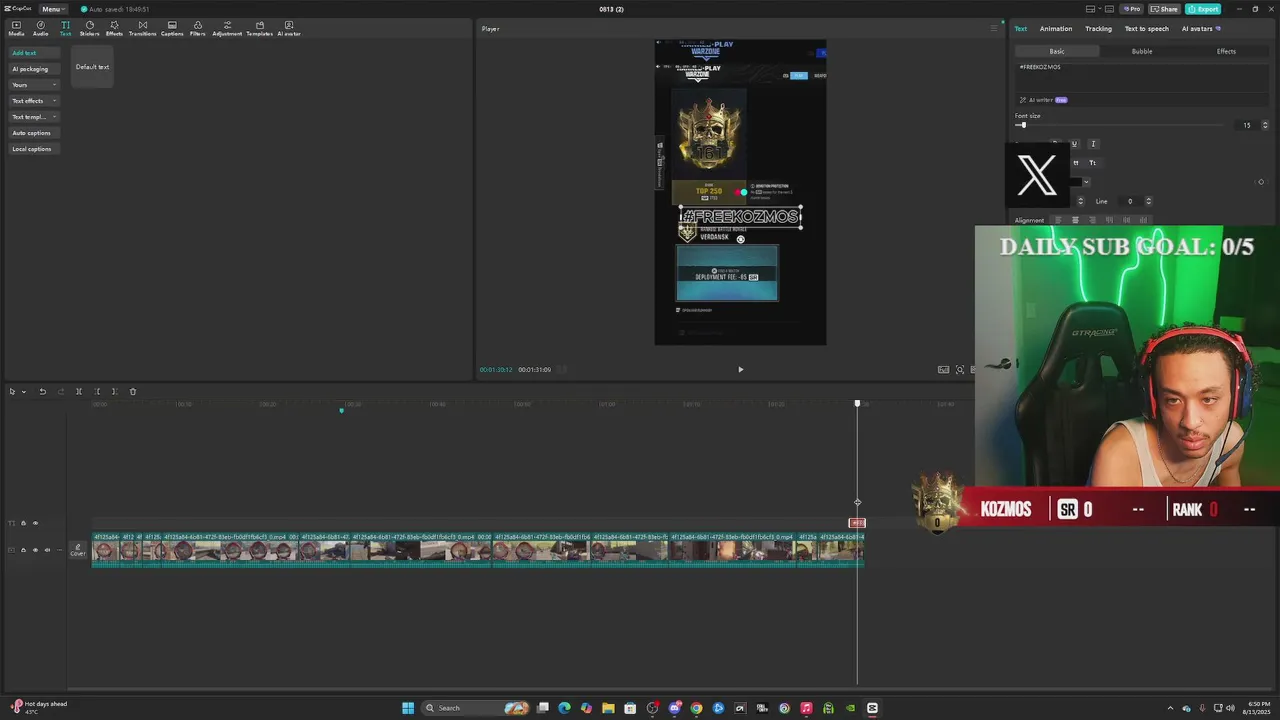Screen dimensions: 1280x720
Task: Click the AI writer button
Action: coord(1043,100)
